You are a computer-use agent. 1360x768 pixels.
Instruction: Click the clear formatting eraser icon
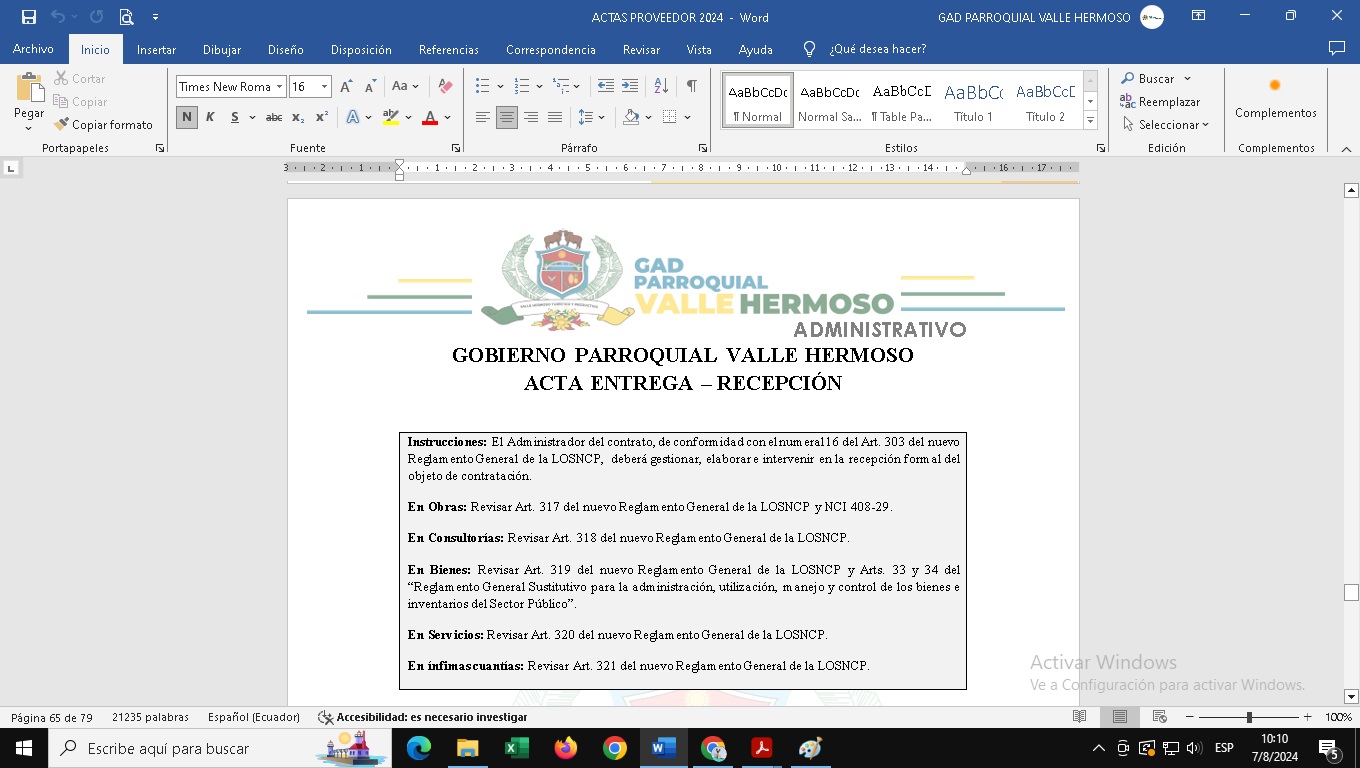coord(446,87)
